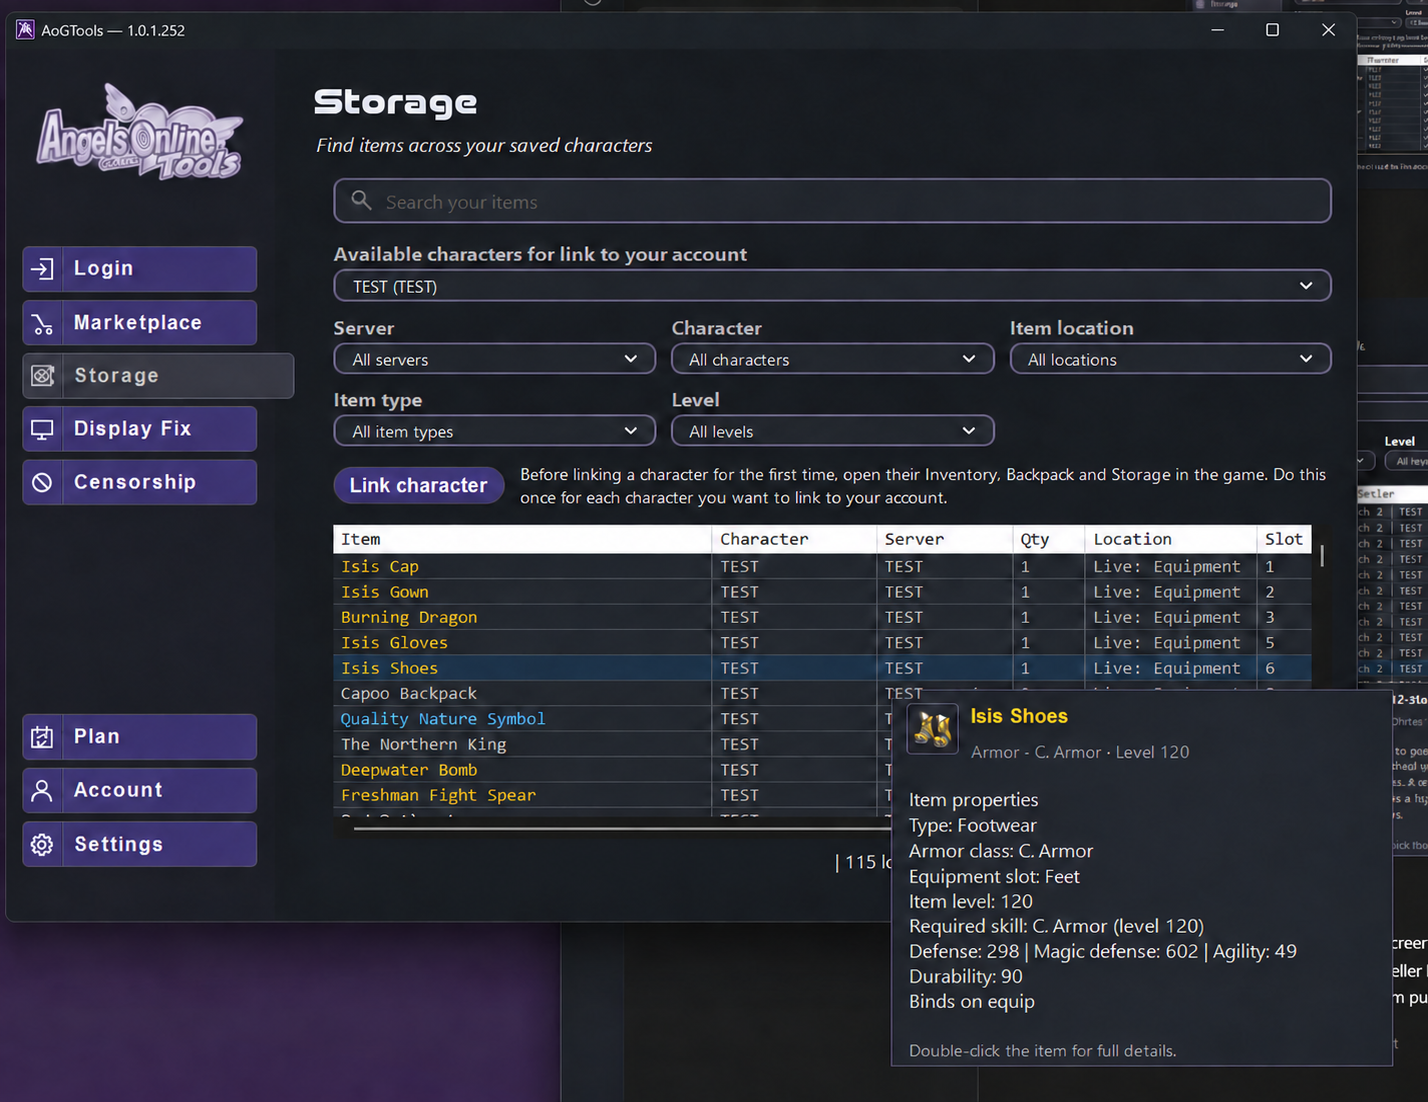Click the Login arrow icon in sidebar
This screenshot has width=1428, height=1102.
click(42, 269)
